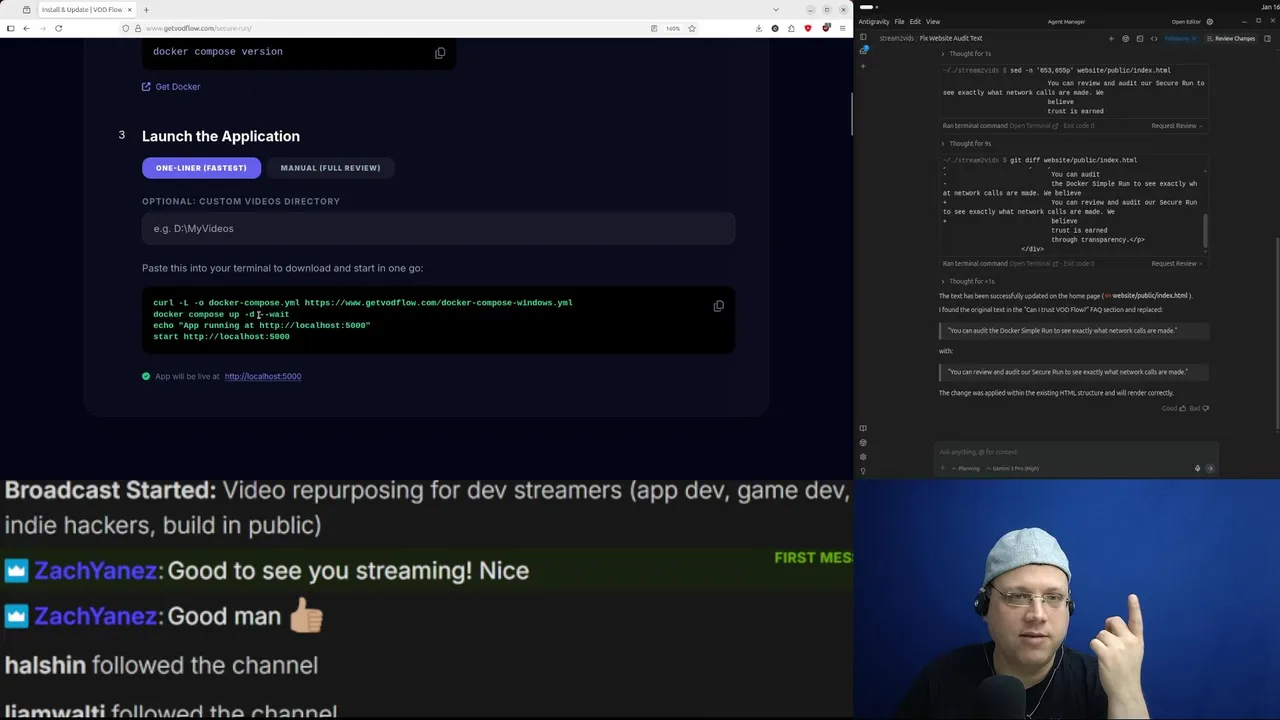List all browser tabs dropdown
1280x720 pixels.
click(x=776, y=10)
